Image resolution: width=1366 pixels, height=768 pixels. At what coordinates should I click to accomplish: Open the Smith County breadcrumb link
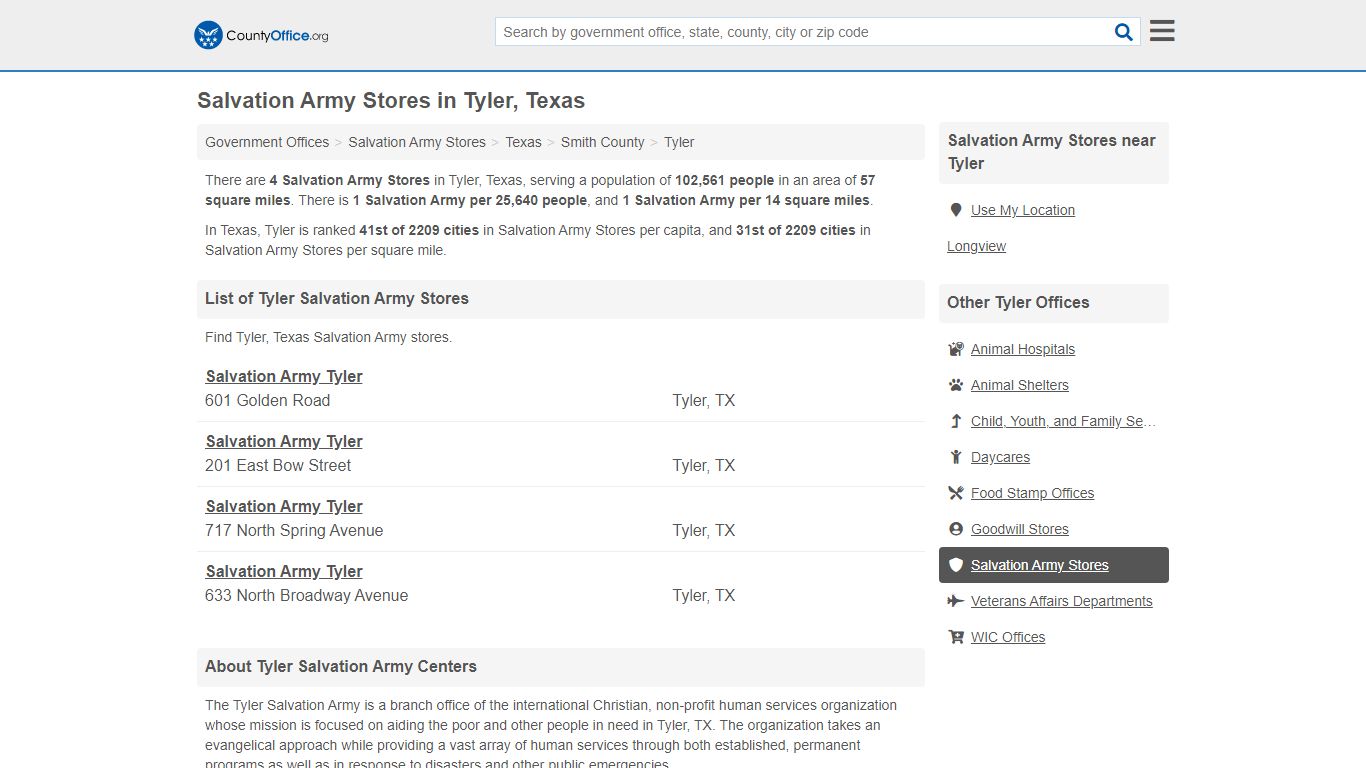pos(603,142)
